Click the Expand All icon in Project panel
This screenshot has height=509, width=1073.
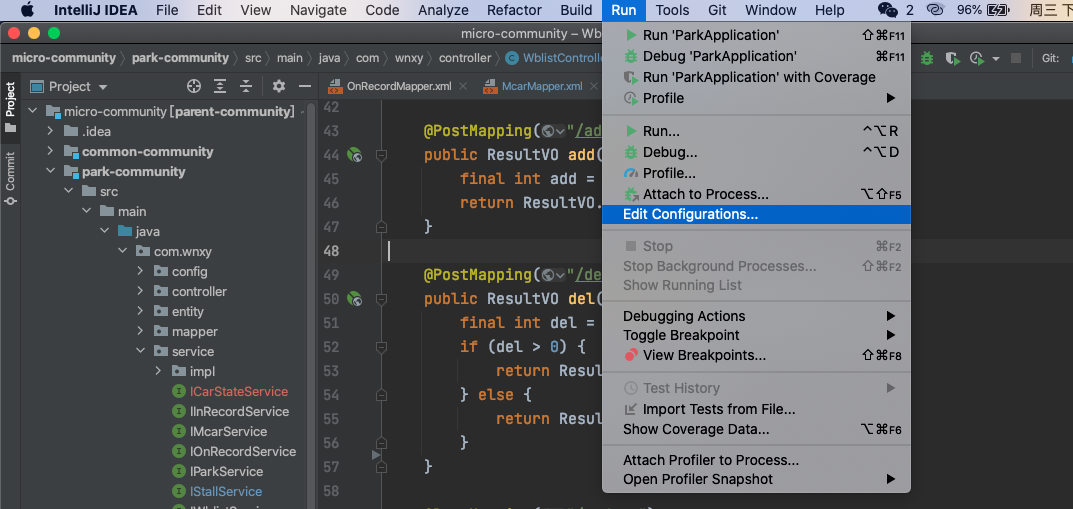(220, 86)
